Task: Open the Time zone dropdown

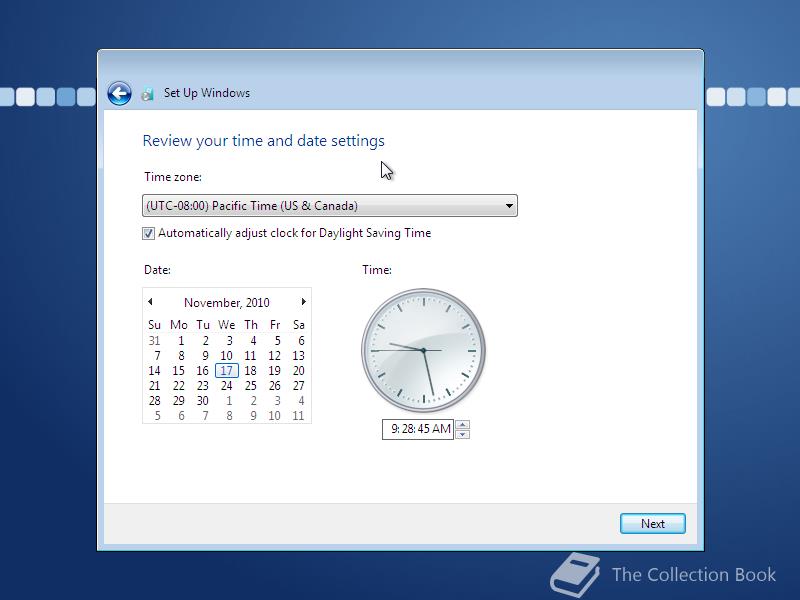Action: click(x=330, y=205)
